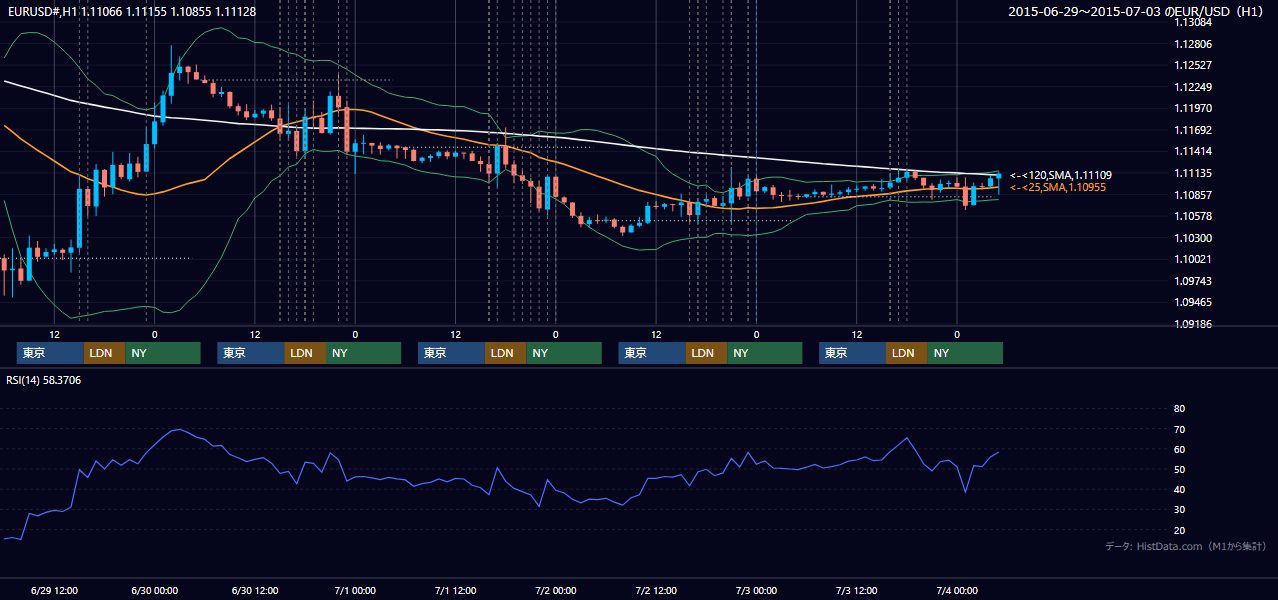The height and width of the screenshot is (600, 1278).
Task: Select the 120 SMA 1.11109 label
Action: click(1061, 175)
